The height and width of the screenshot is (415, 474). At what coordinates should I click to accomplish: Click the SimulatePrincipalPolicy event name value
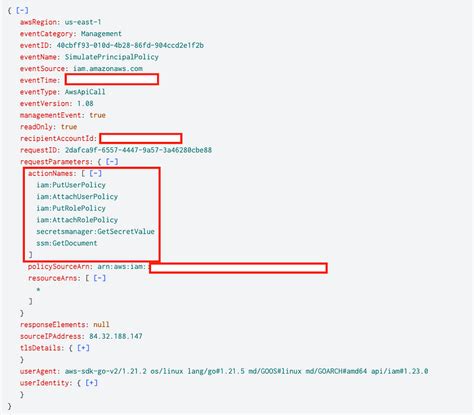(x=112, y=57)
